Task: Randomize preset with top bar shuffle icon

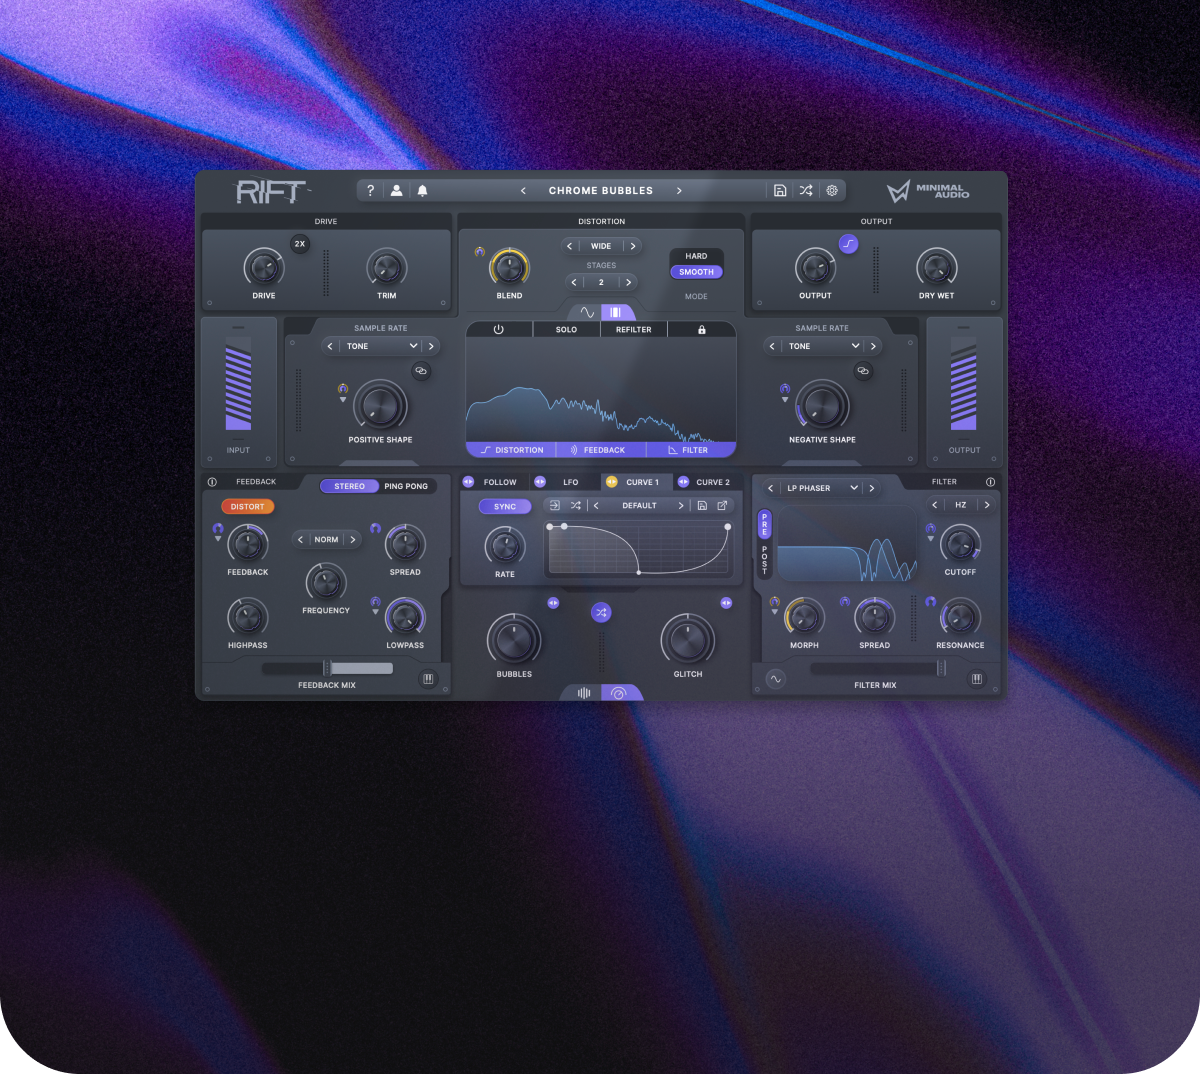Action: point(806,190)
